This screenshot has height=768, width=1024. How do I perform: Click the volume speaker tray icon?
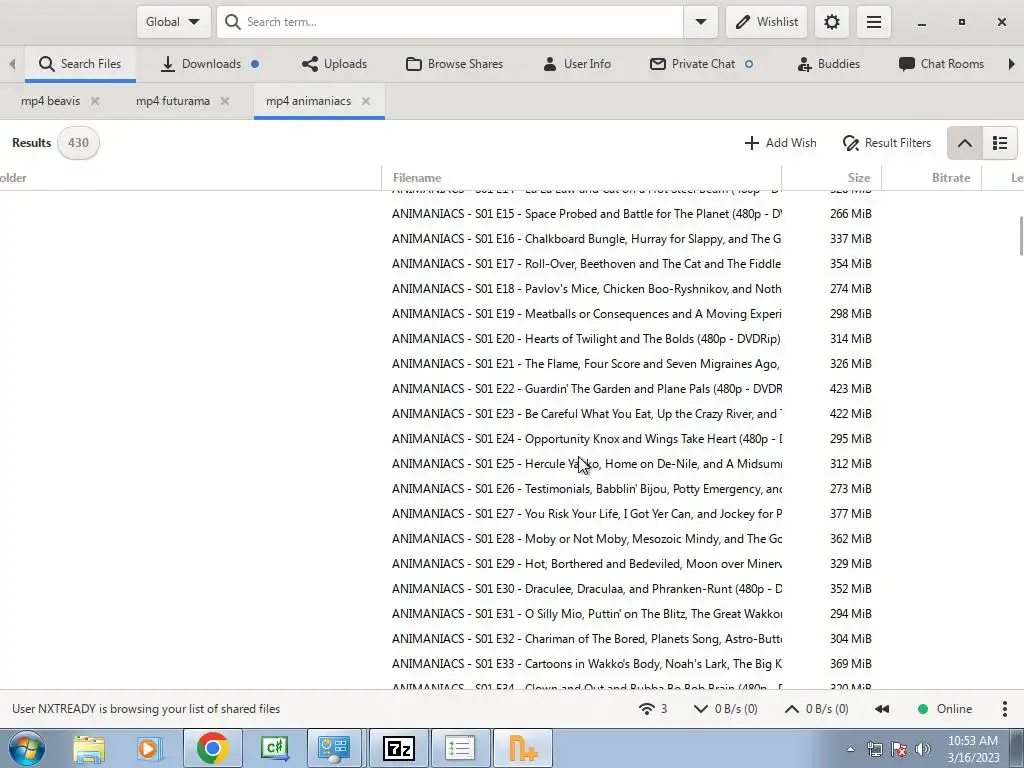[x=923, y=749]
